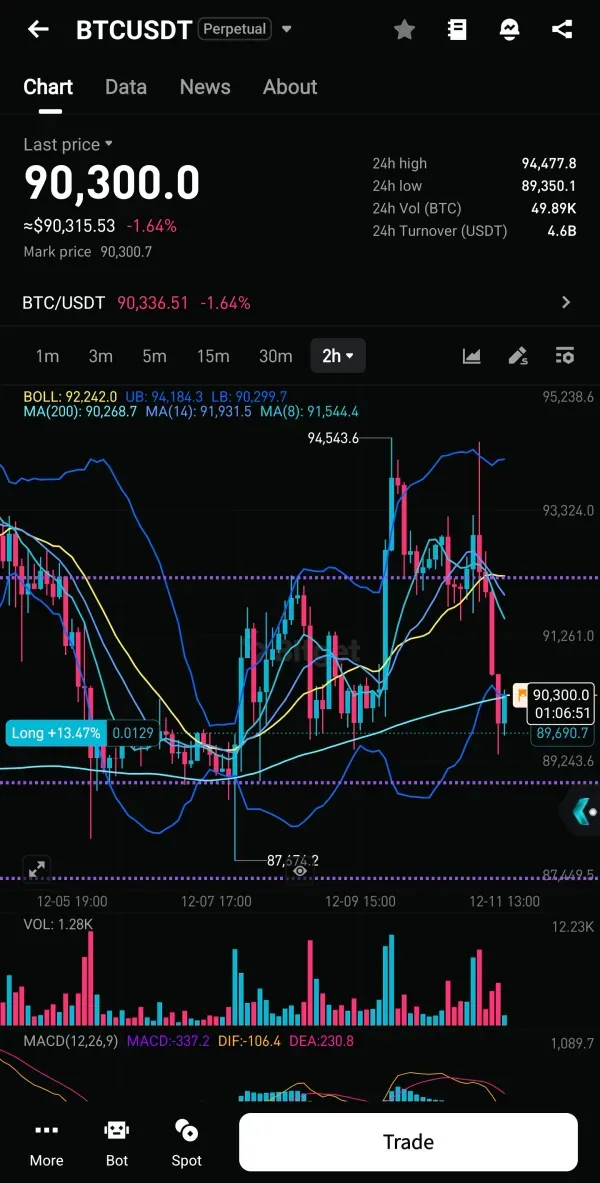This screenshot has height=1183, width=600.
Task: Open BTC/USDT spot price 90,336.51
Action: point(152,303)
